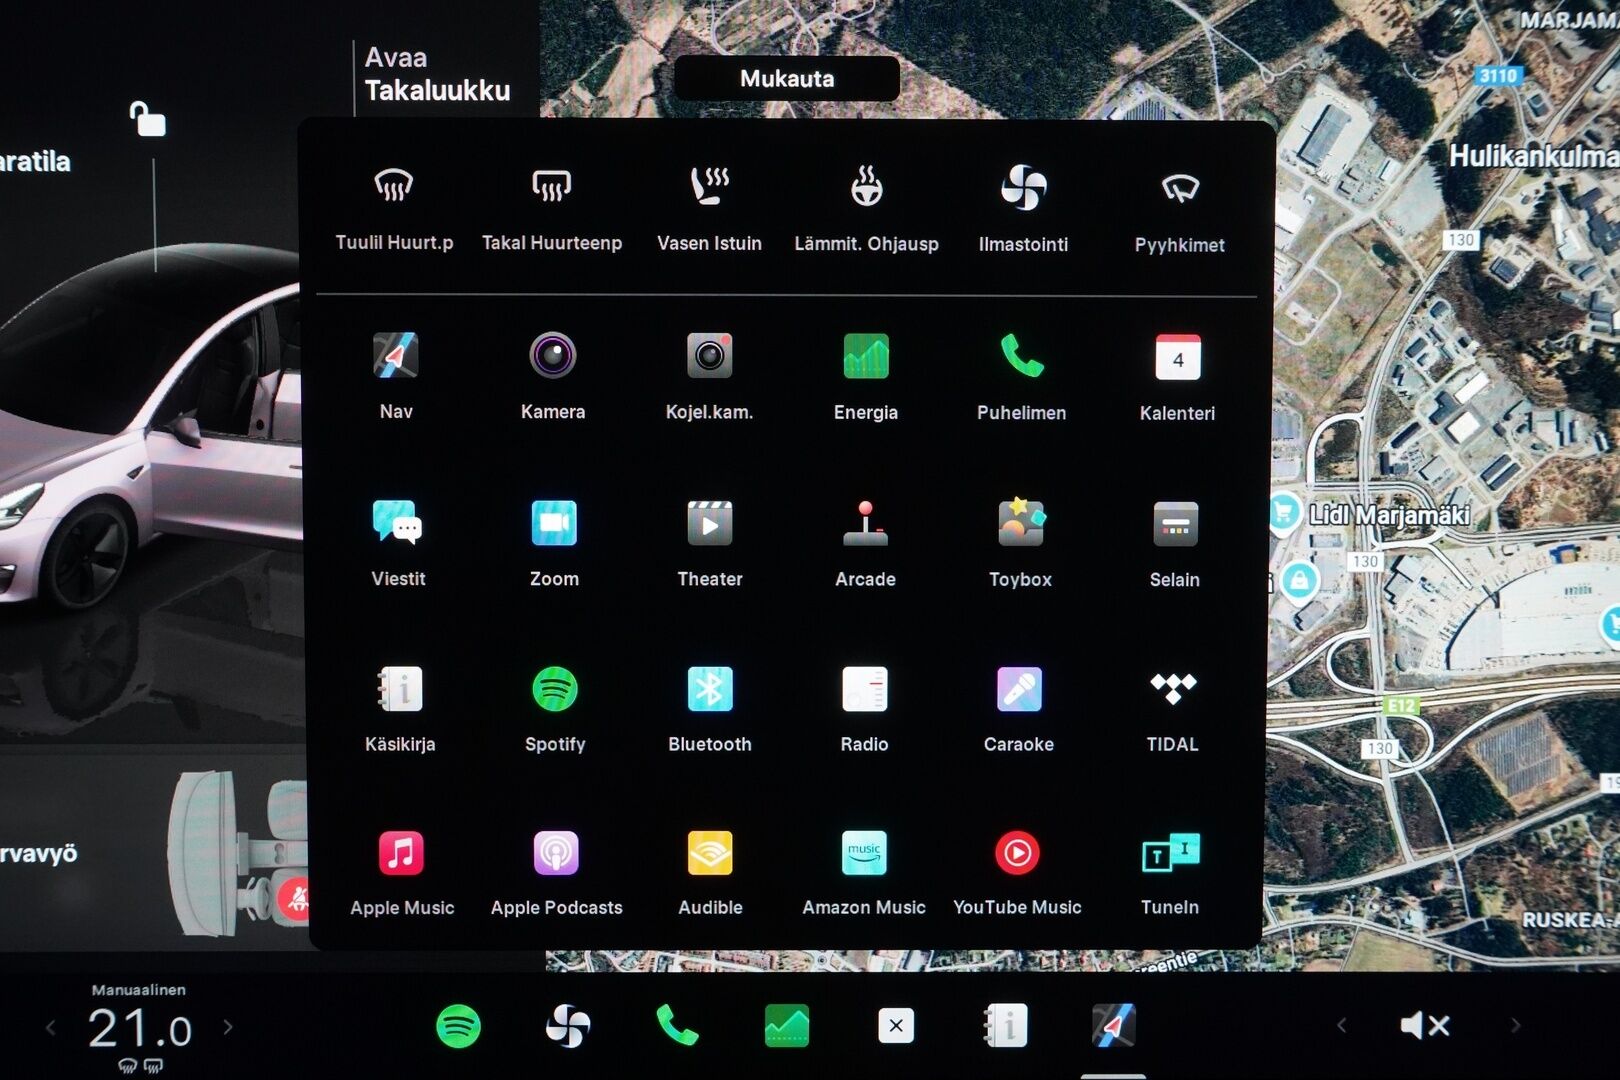Open Puhelimen phone app

coord(1021,376)
